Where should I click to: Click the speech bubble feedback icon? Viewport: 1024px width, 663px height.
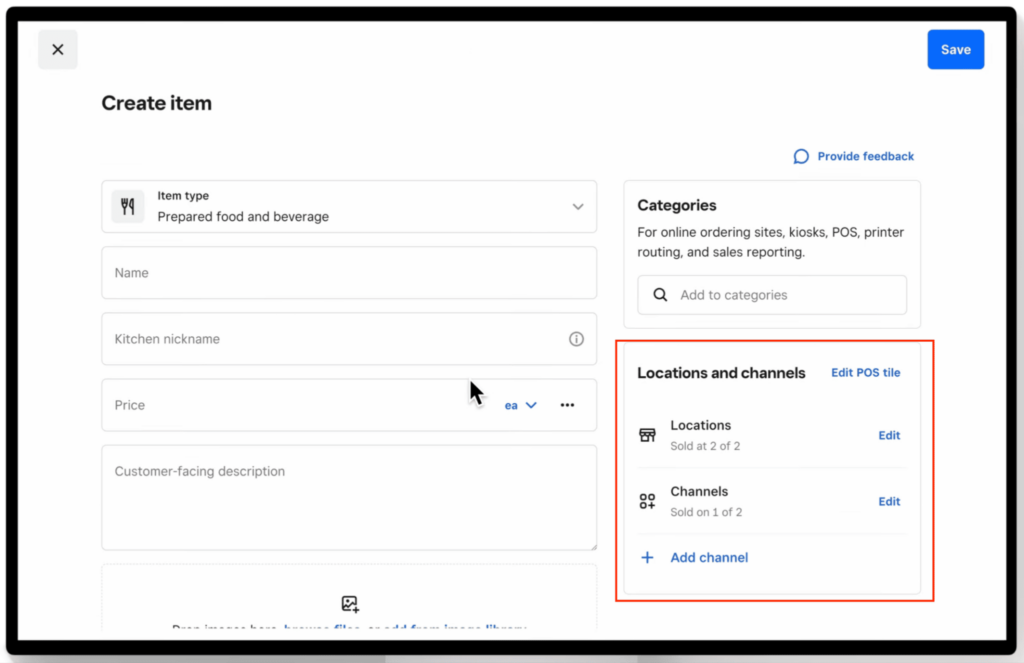800,156
